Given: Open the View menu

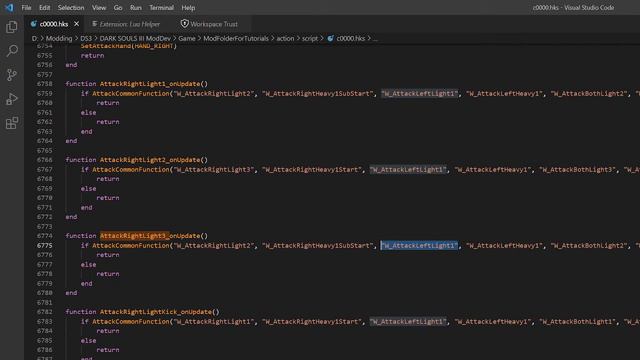Looking at the screenshot, I should click(x=99, y=8).
